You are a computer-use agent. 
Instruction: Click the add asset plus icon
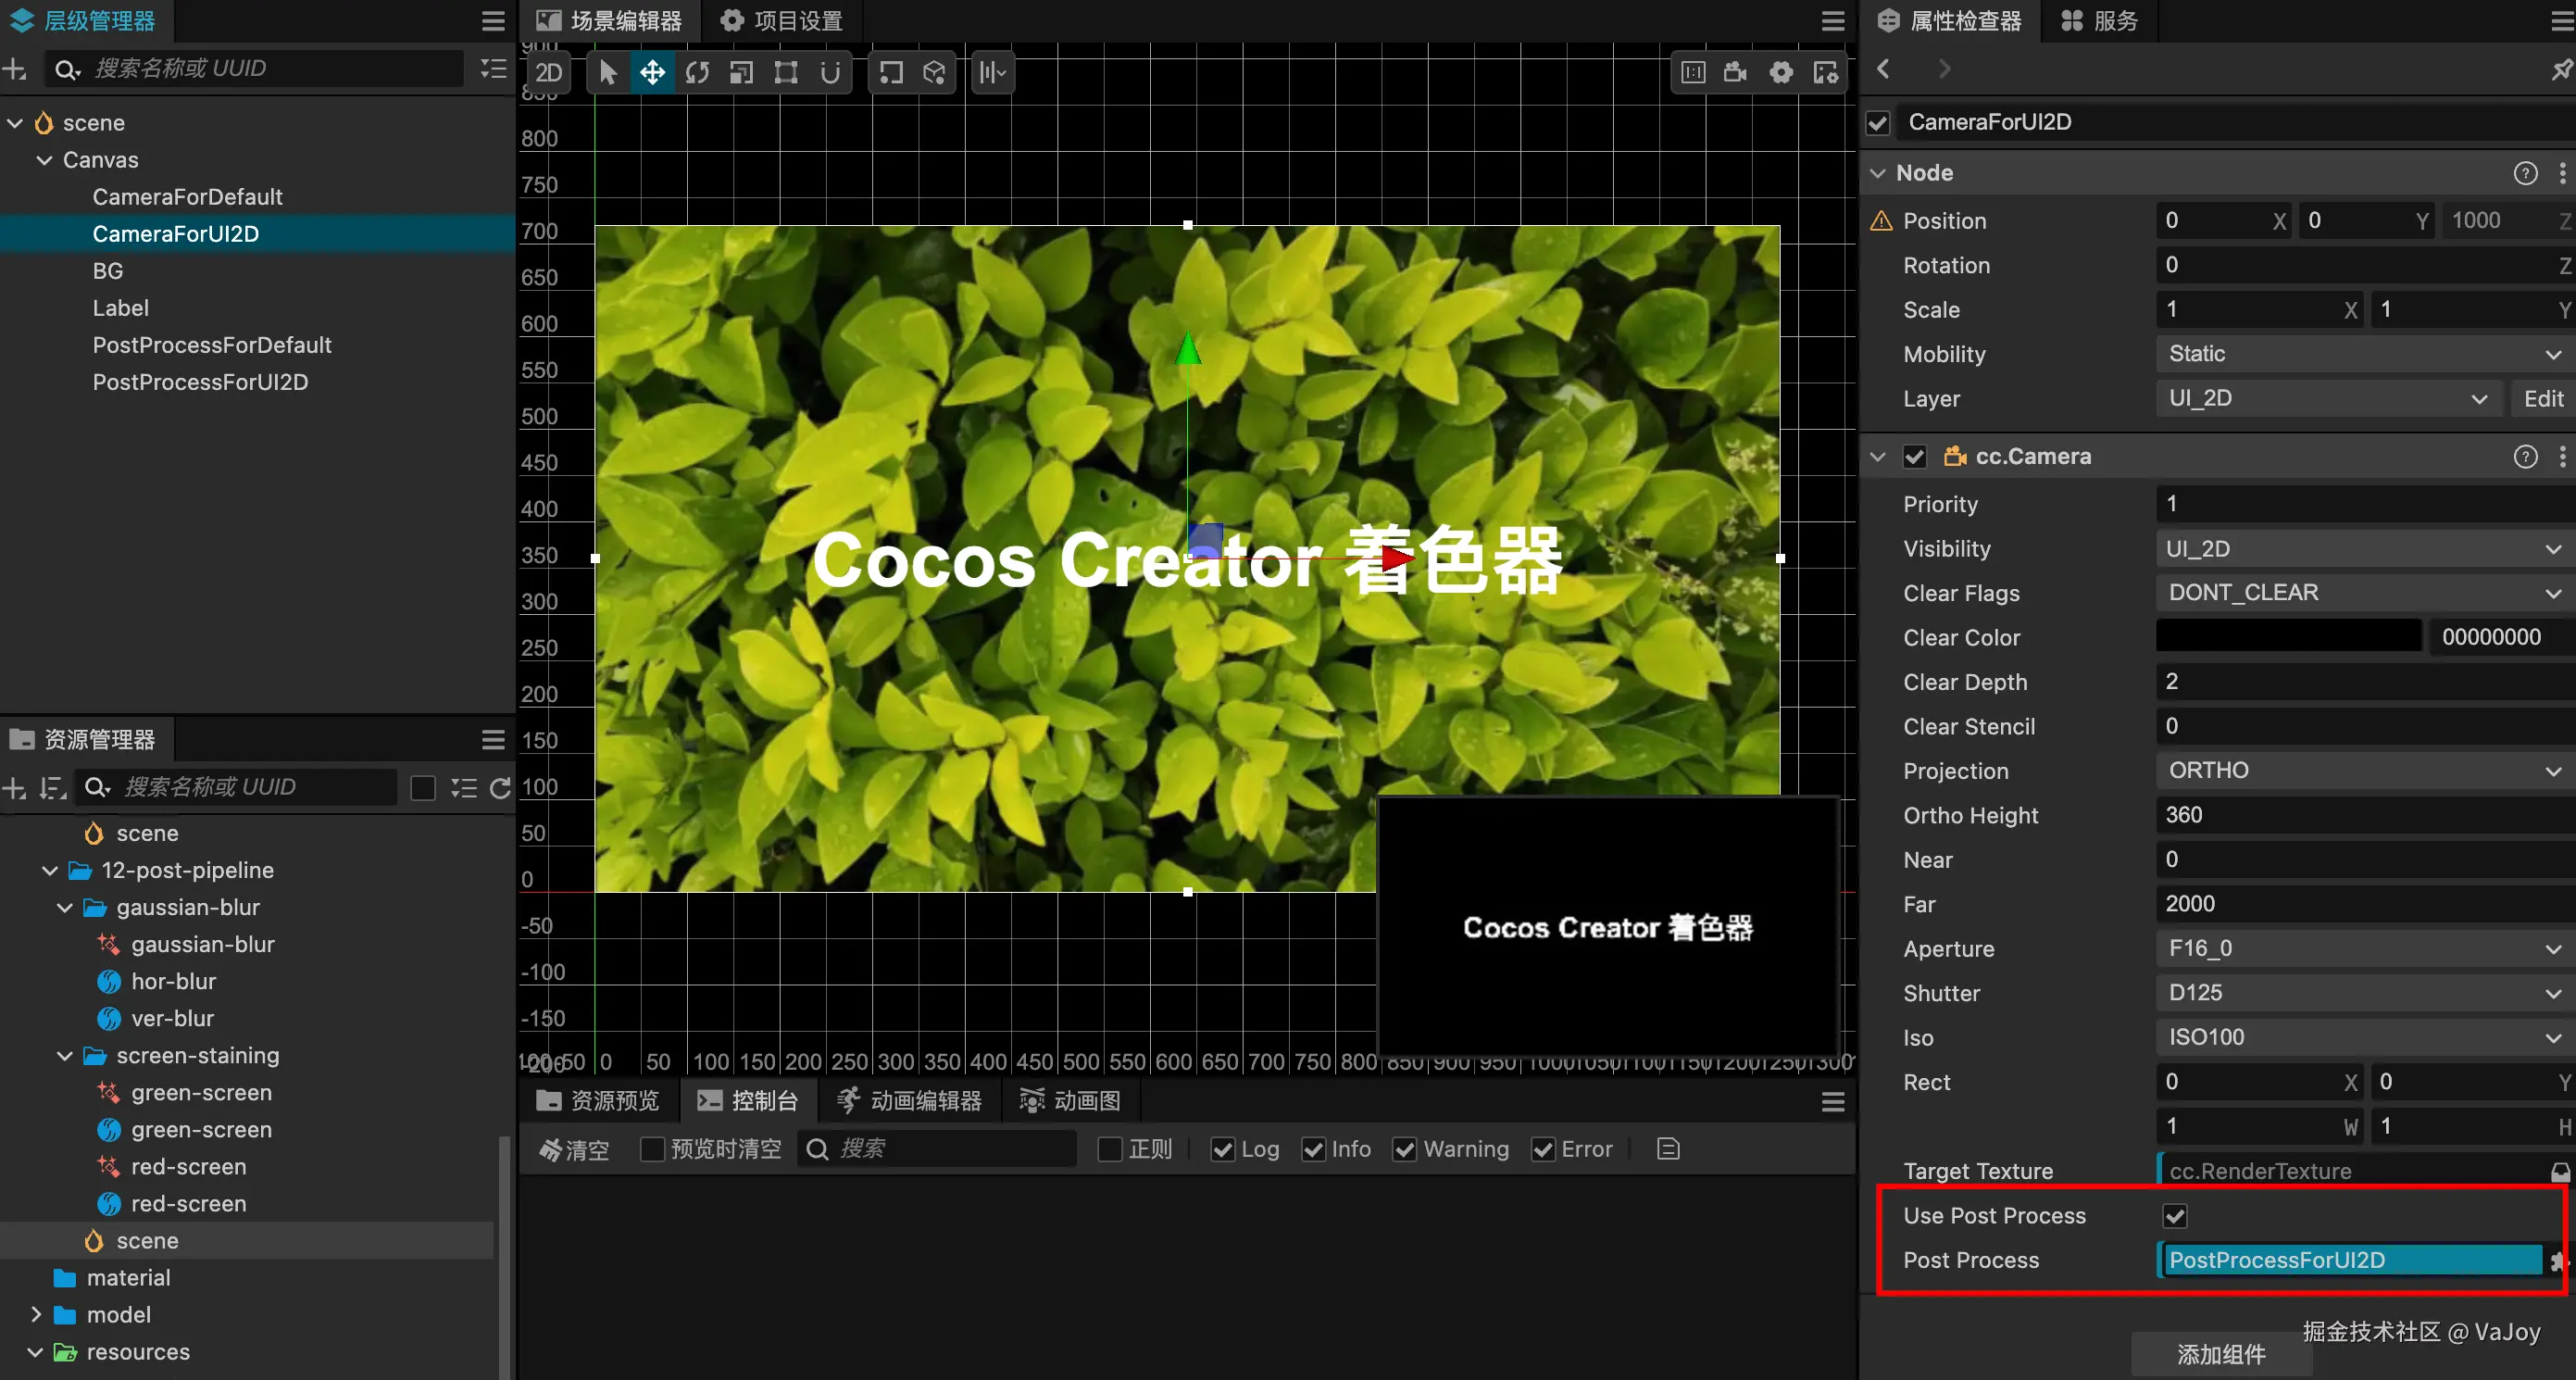(14, 788)
